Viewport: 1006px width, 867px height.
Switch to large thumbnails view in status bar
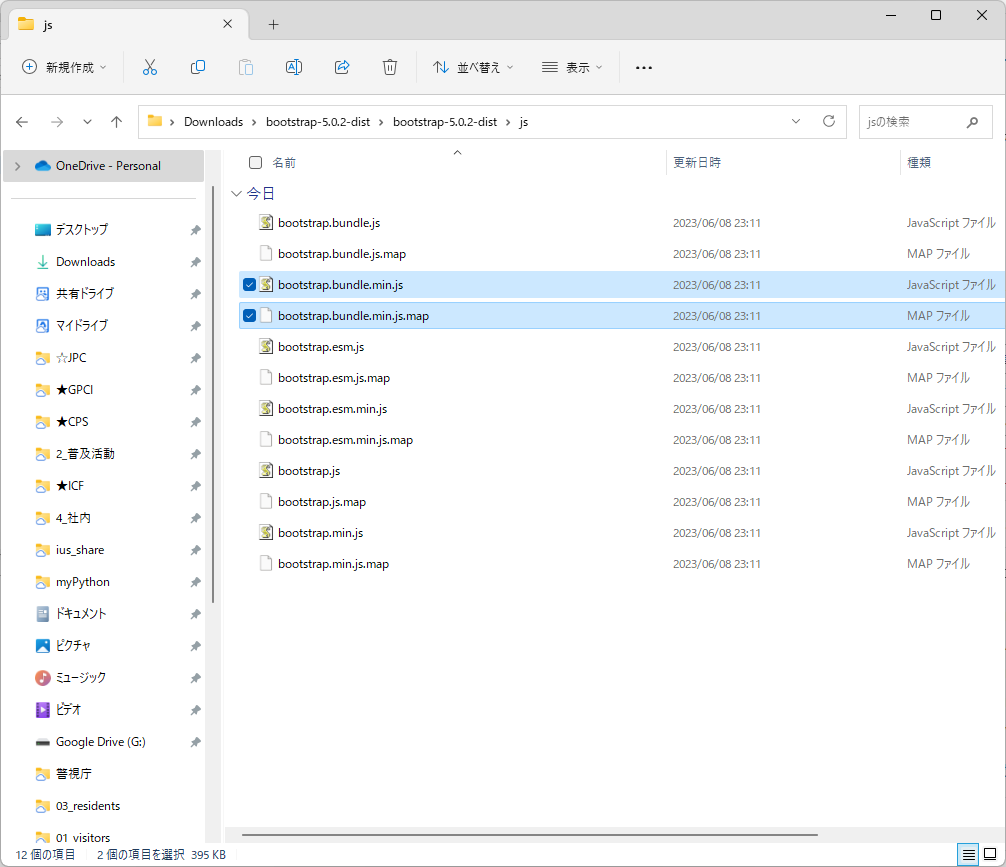click(x=990, y=854)
